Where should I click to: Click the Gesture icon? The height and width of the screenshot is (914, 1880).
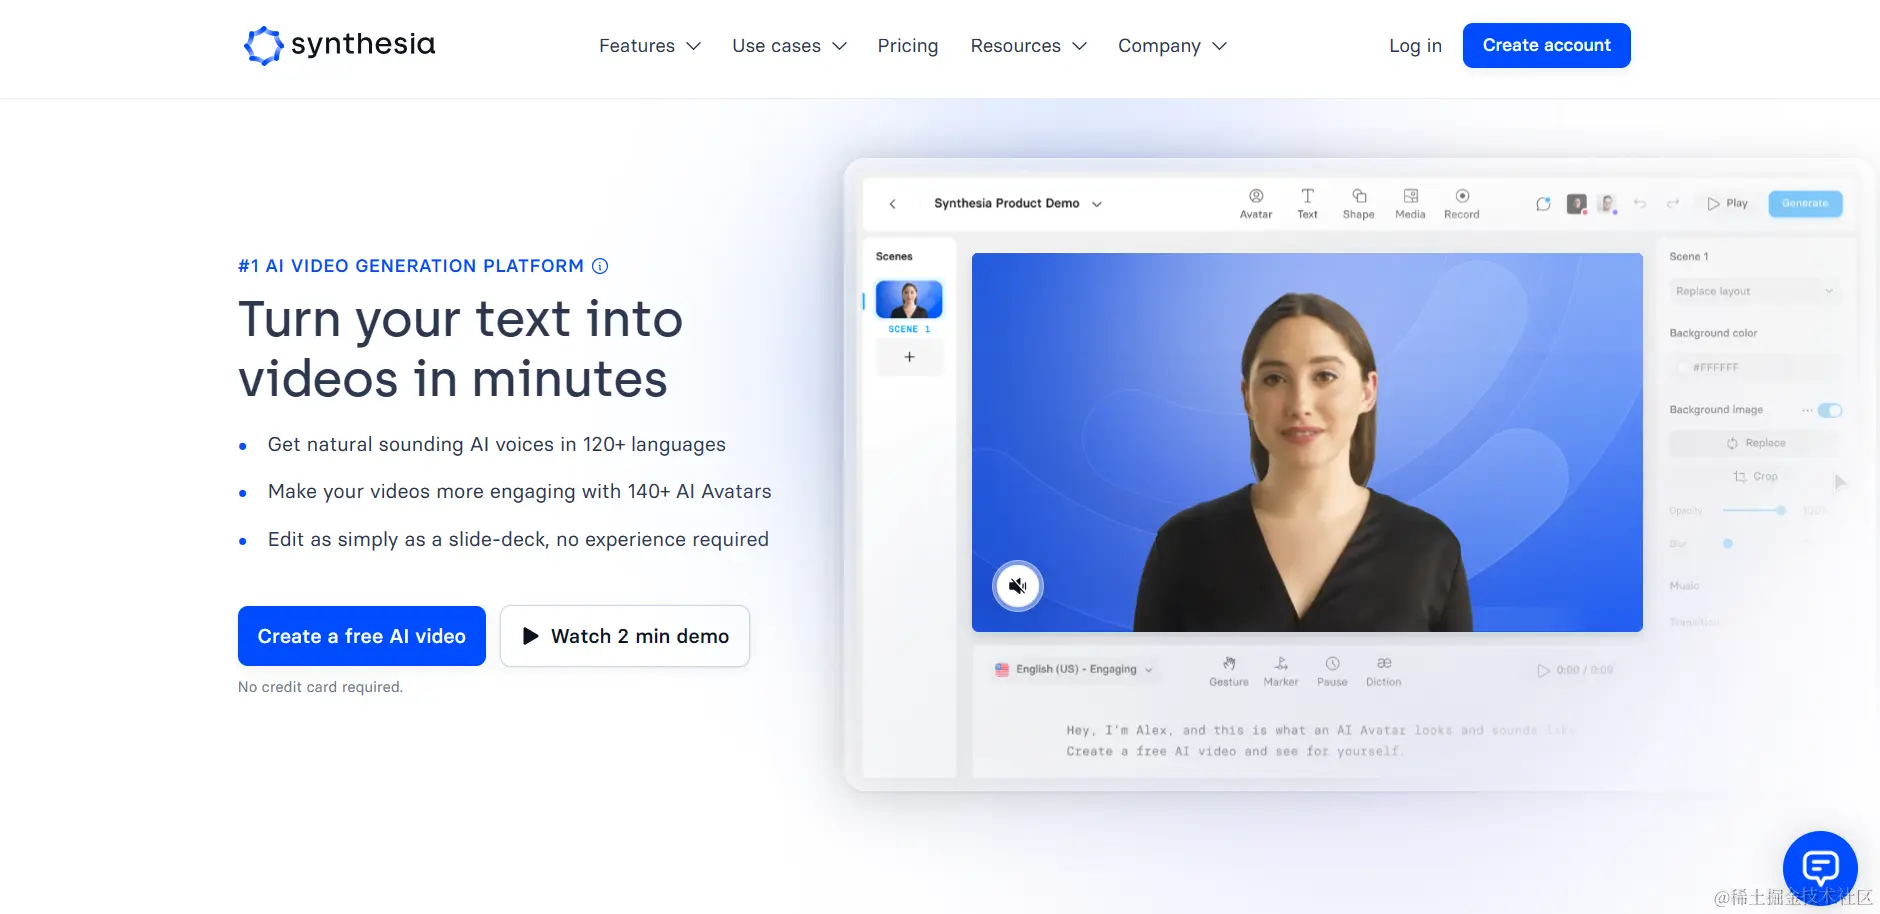(1229, 671)
